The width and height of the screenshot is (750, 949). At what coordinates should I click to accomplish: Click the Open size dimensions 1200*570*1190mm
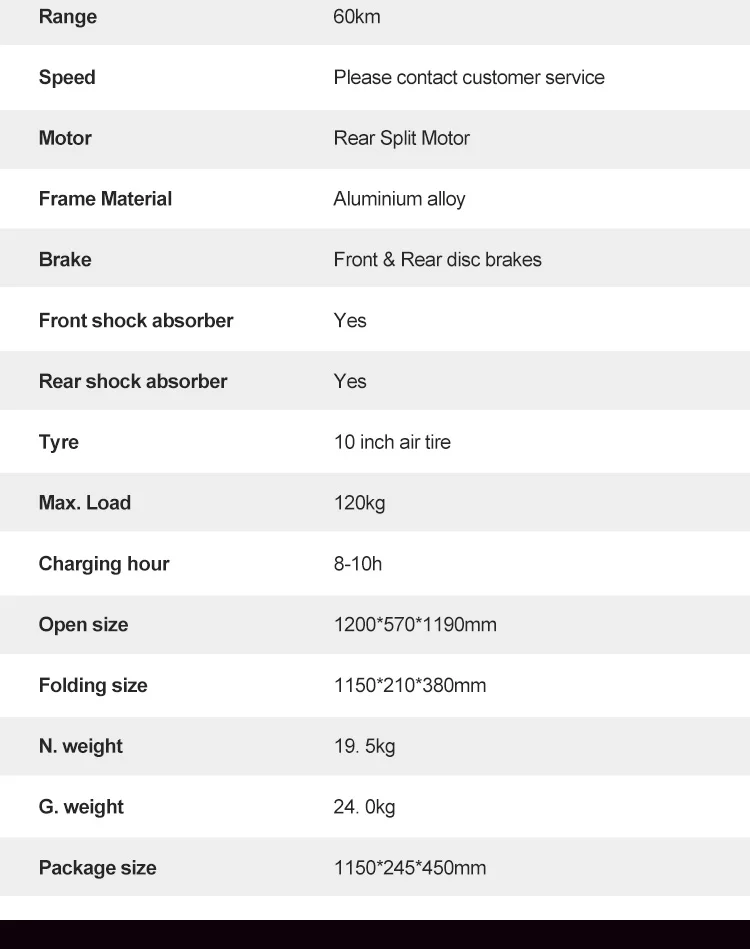click(415, 624)
